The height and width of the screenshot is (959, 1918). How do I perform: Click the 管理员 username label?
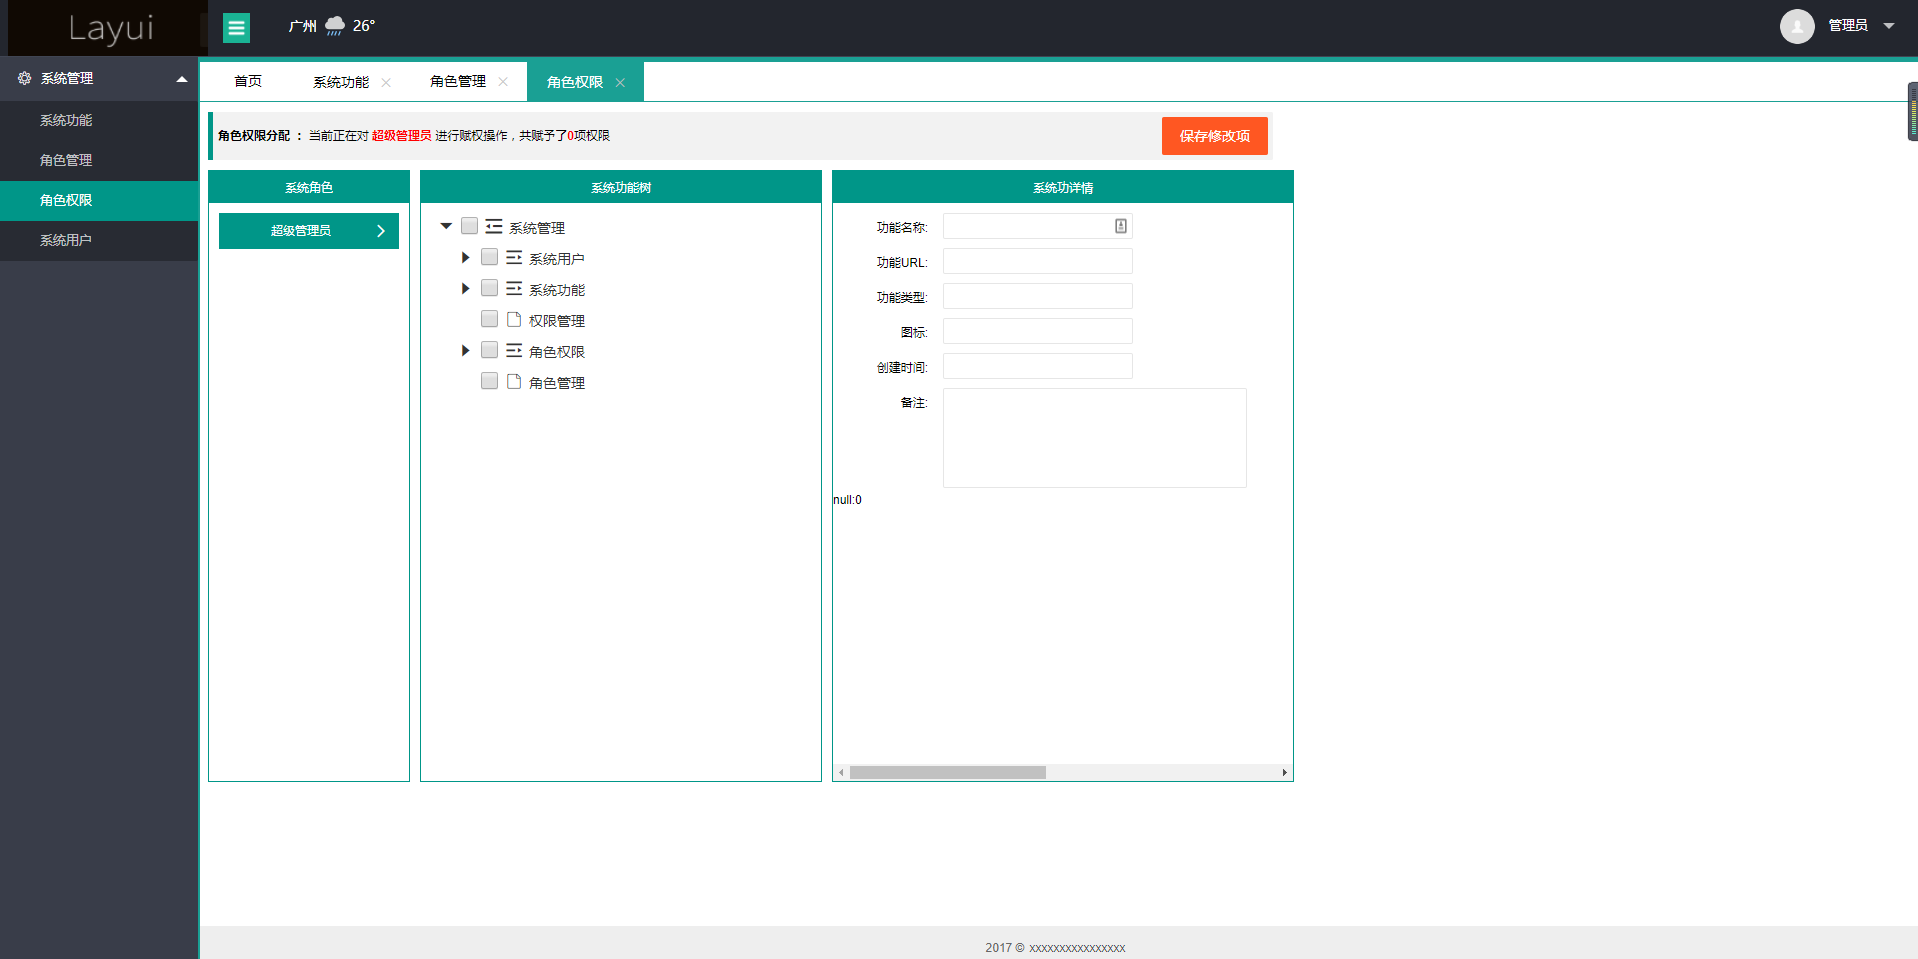click(1848, 26)
